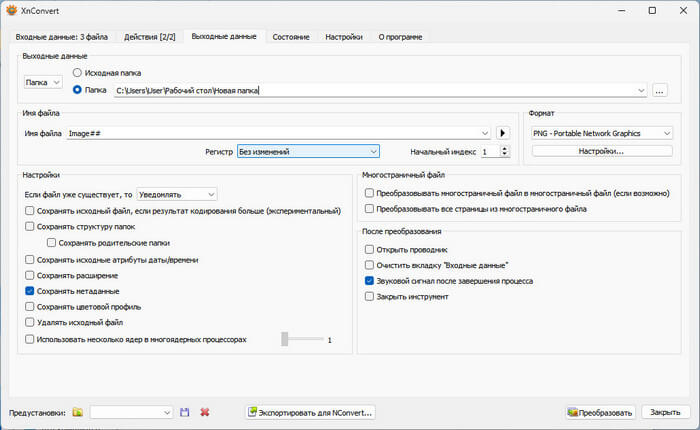
Task: Click the filename pattern arrow button
Action: point(503,132)
